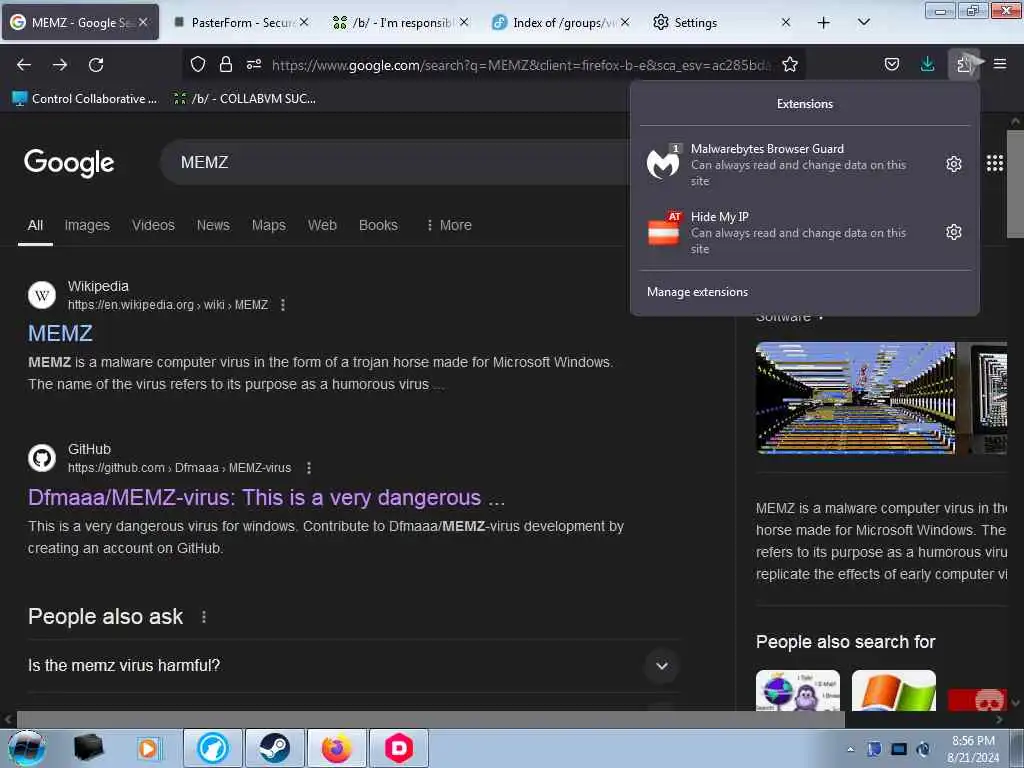
Task: Open the black box taskbar icon
Action: 89,748
